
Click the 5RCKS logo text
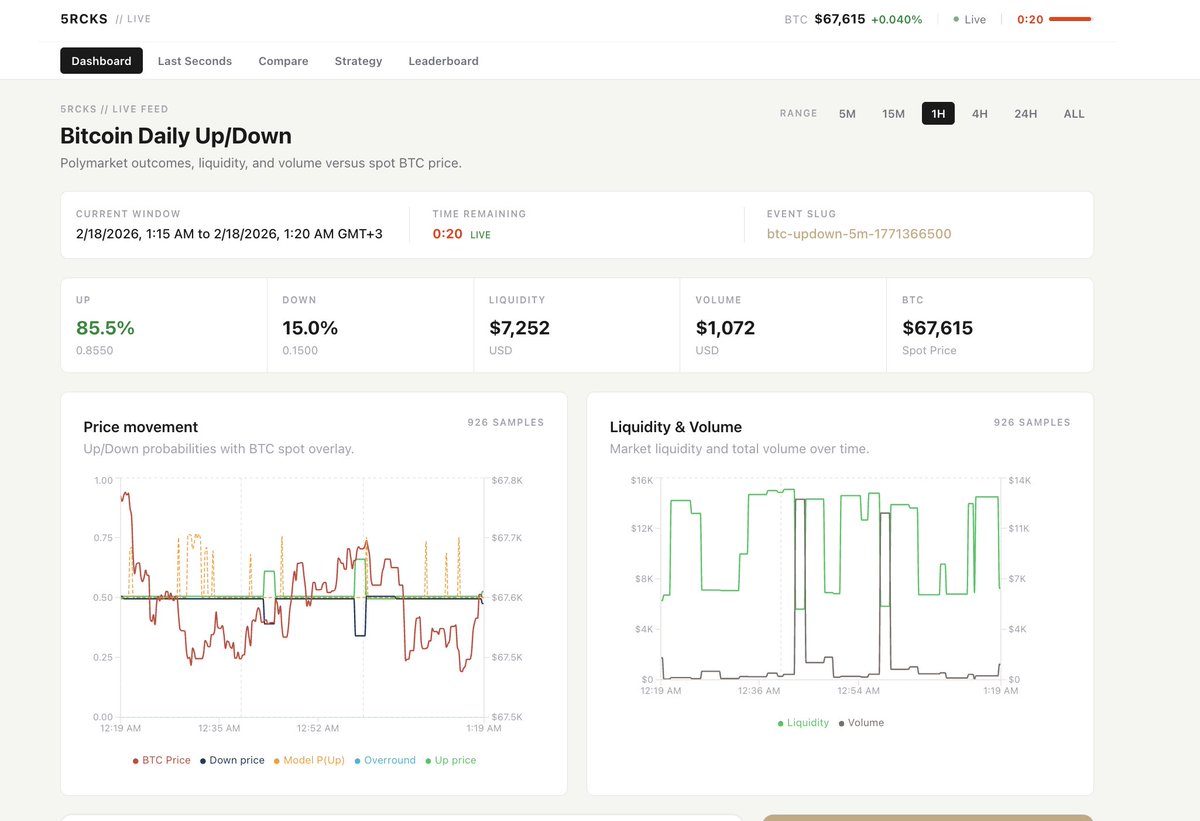click(84, 18)
